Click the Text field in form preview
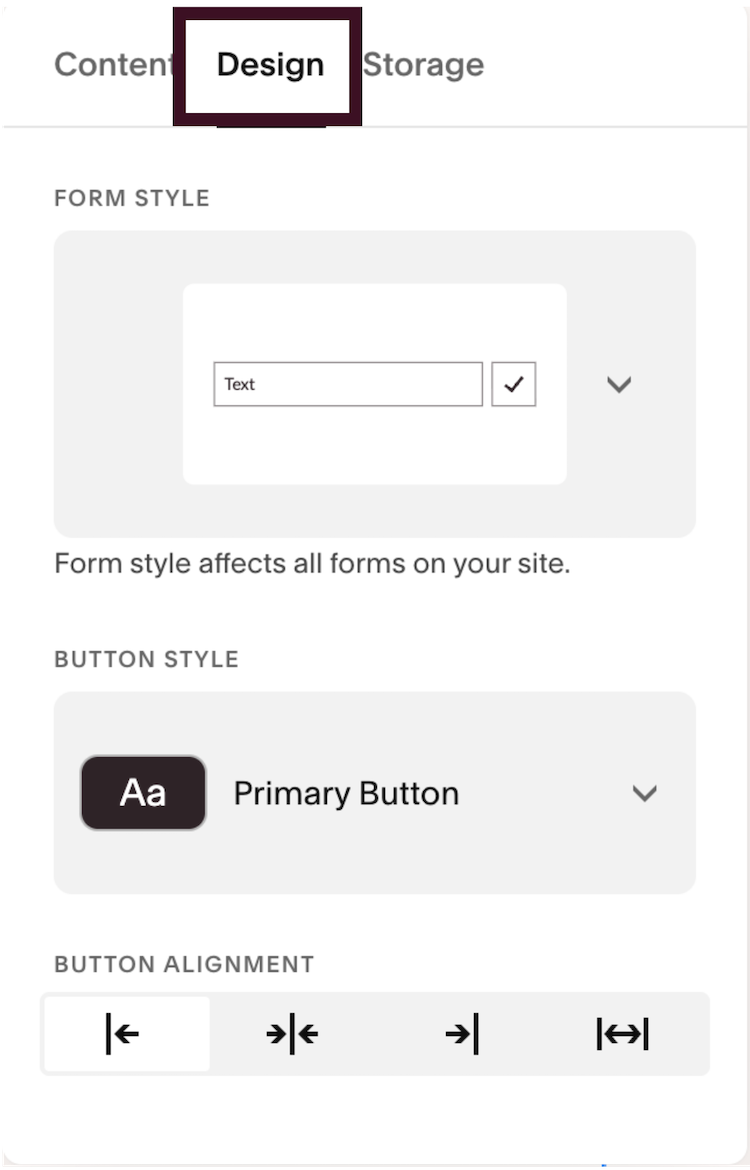 point(348,384)
